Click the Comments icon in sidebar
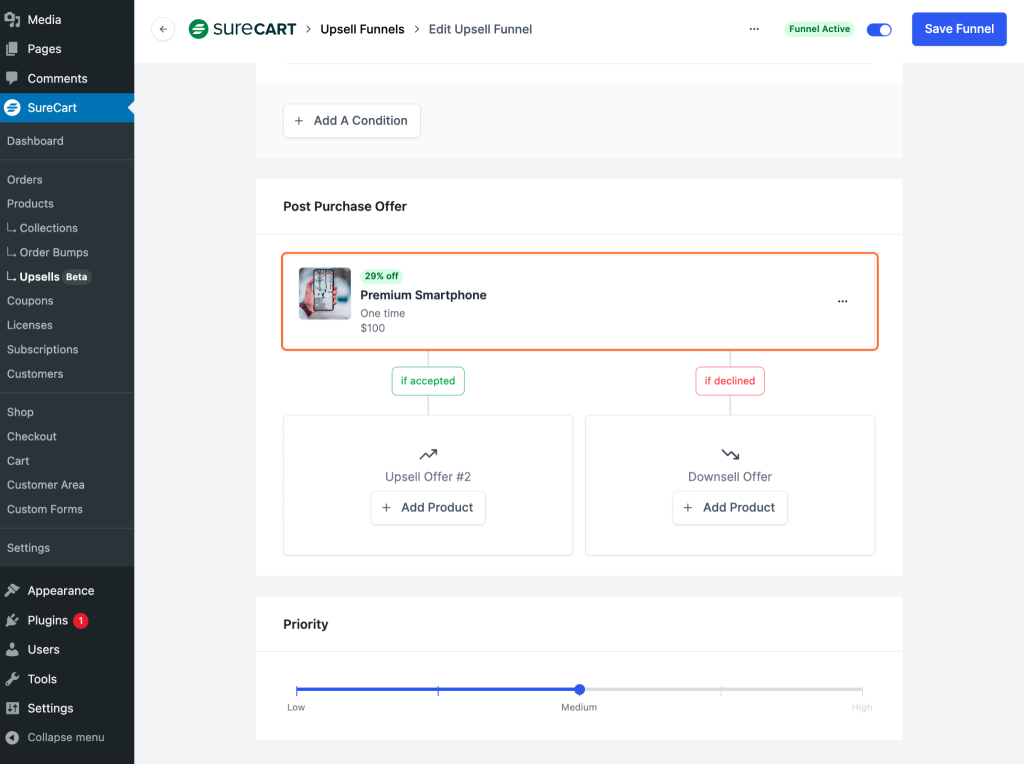 tap(12, 78)
